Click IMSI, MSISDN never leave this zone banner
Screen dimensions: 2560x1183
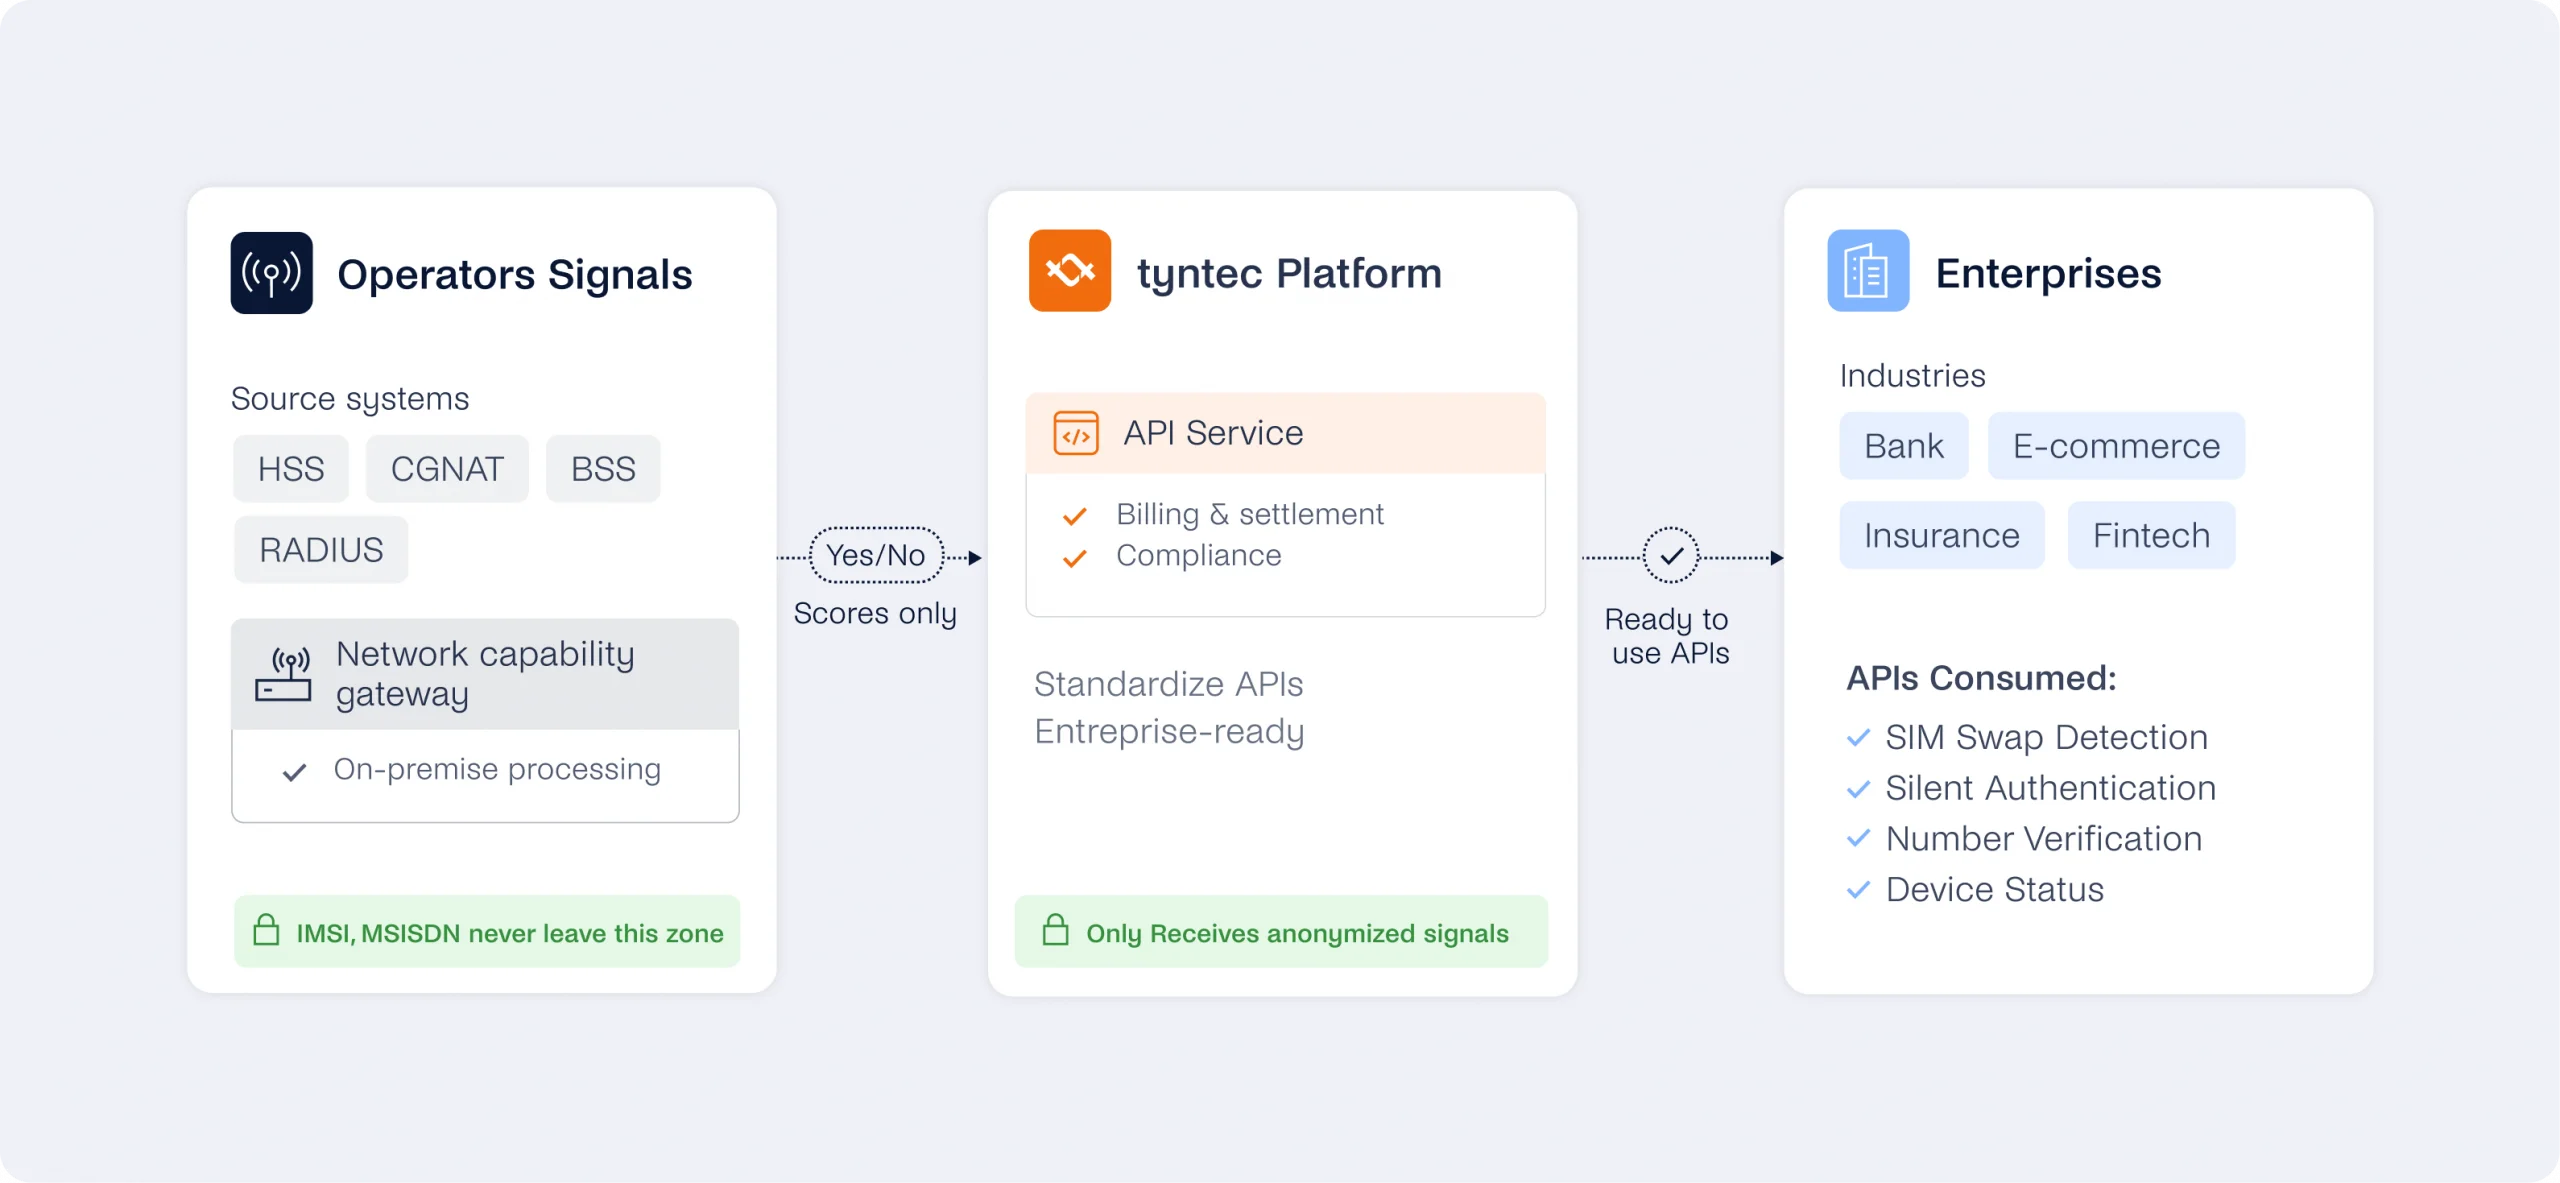pos(487,931)
